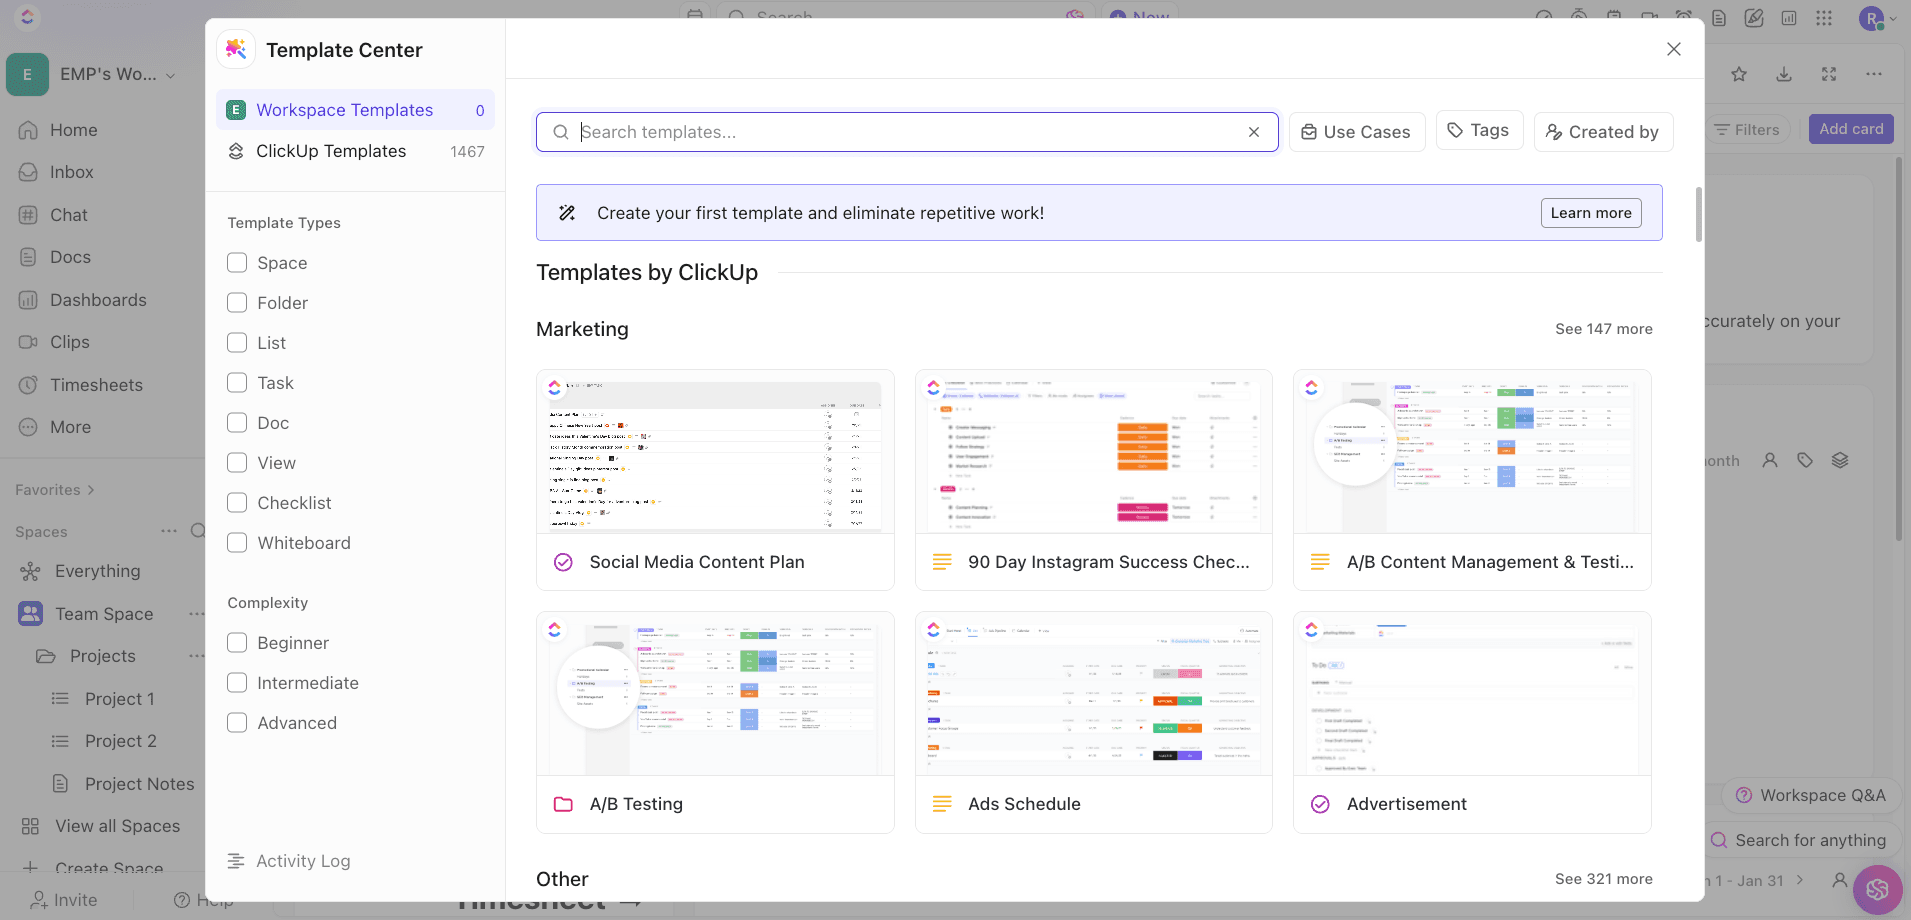The image size is (1911, 920).
Task: Click the download icon behind the dialog
Action: 1784,74
